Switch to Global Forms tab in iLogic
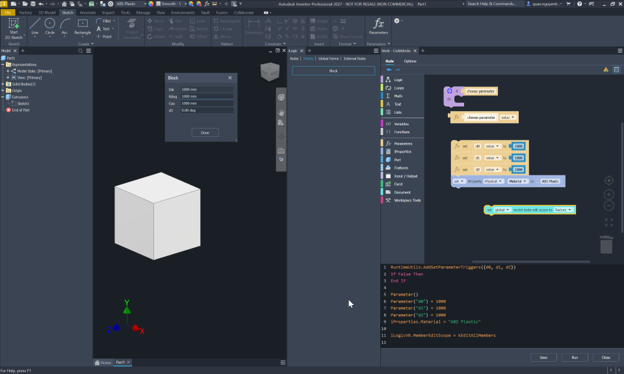Screen dimensions: 624x374 328,58
